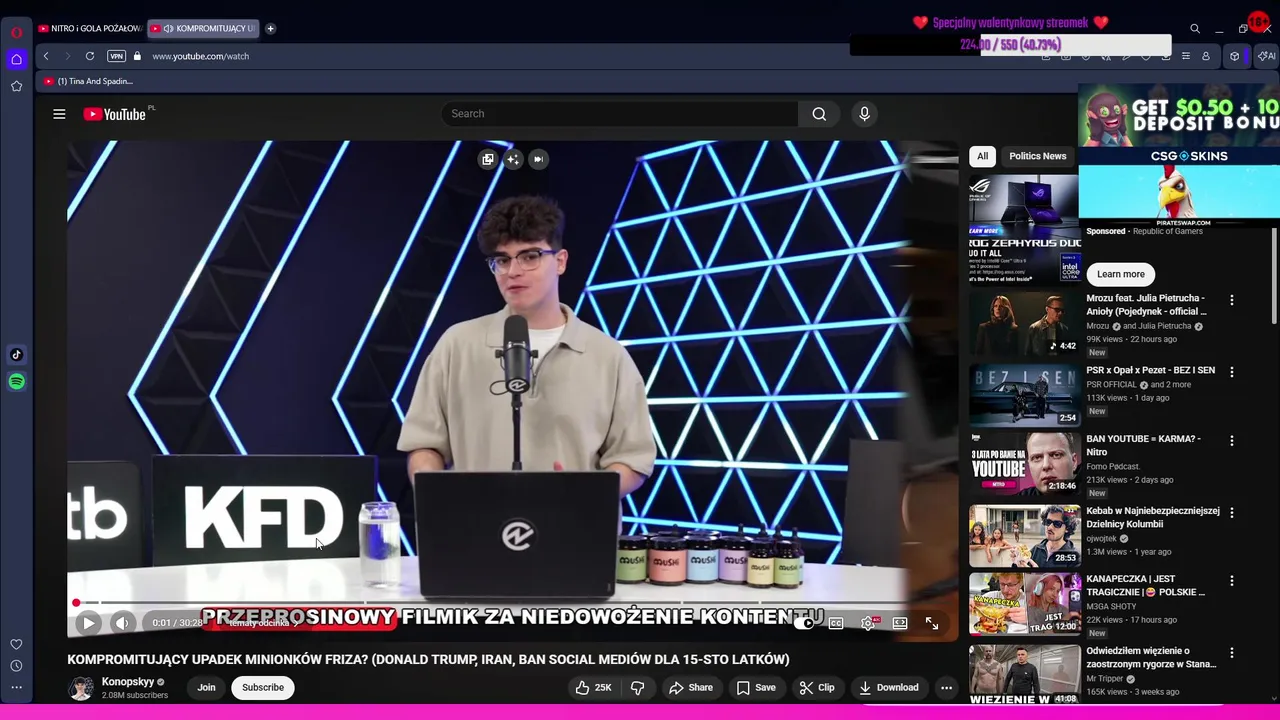Open options for Mrozu feat. Julia Pietrucha
Viewport: 1280px width, 720px height.
coord(1232,300)
